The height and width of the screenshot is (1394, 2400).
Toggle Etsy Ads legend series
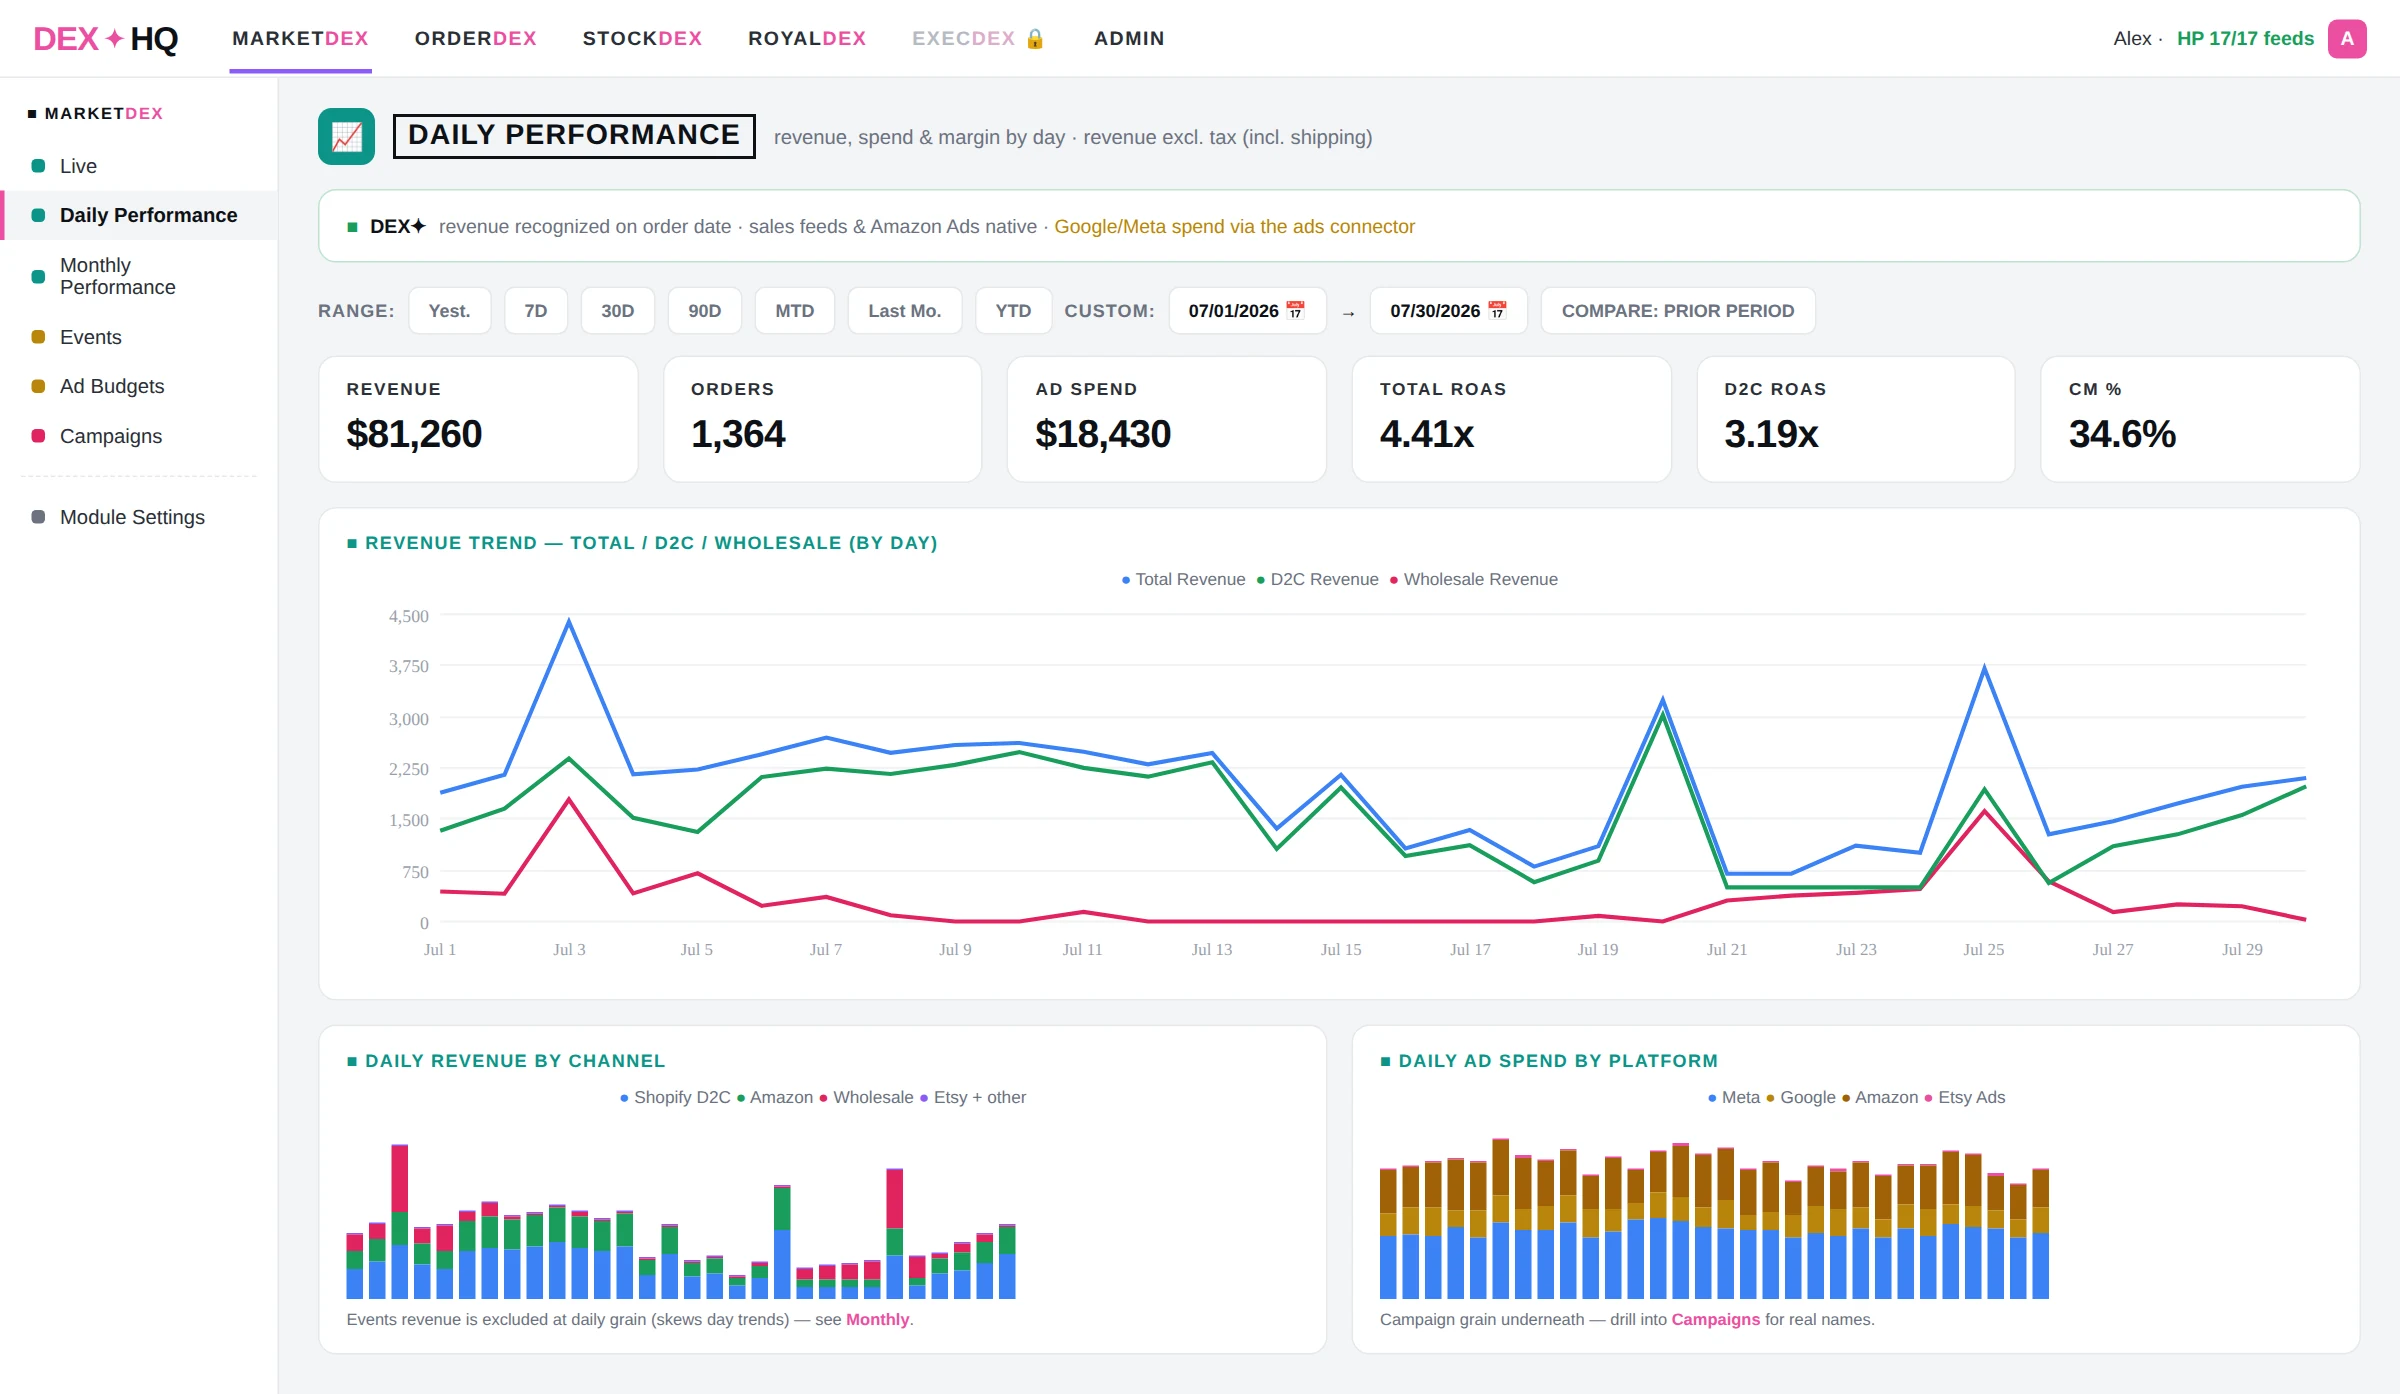coord(1965,1097)
